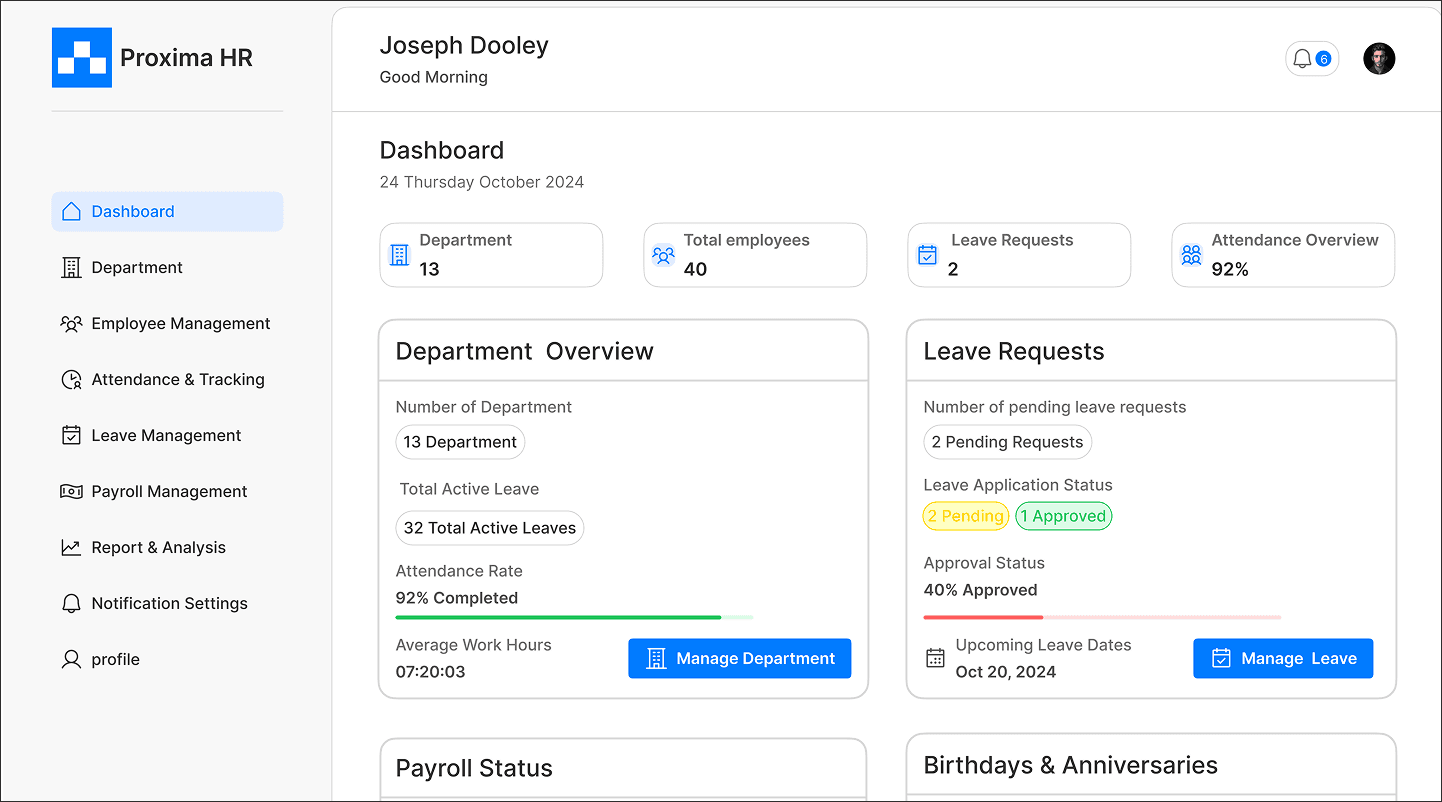The height and width of the screenshot is (802, 1442).
Task: Click the Joseph Dooley name in header
Action: pos(464,46)
